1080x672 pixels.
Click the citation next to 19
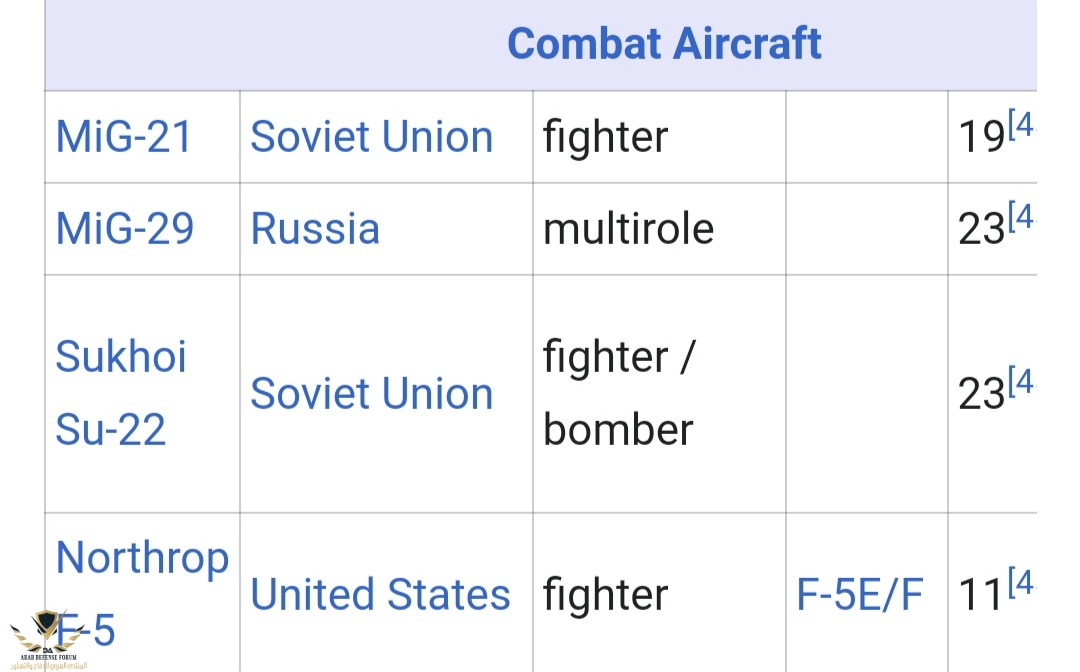click(x=1022, y=126)
